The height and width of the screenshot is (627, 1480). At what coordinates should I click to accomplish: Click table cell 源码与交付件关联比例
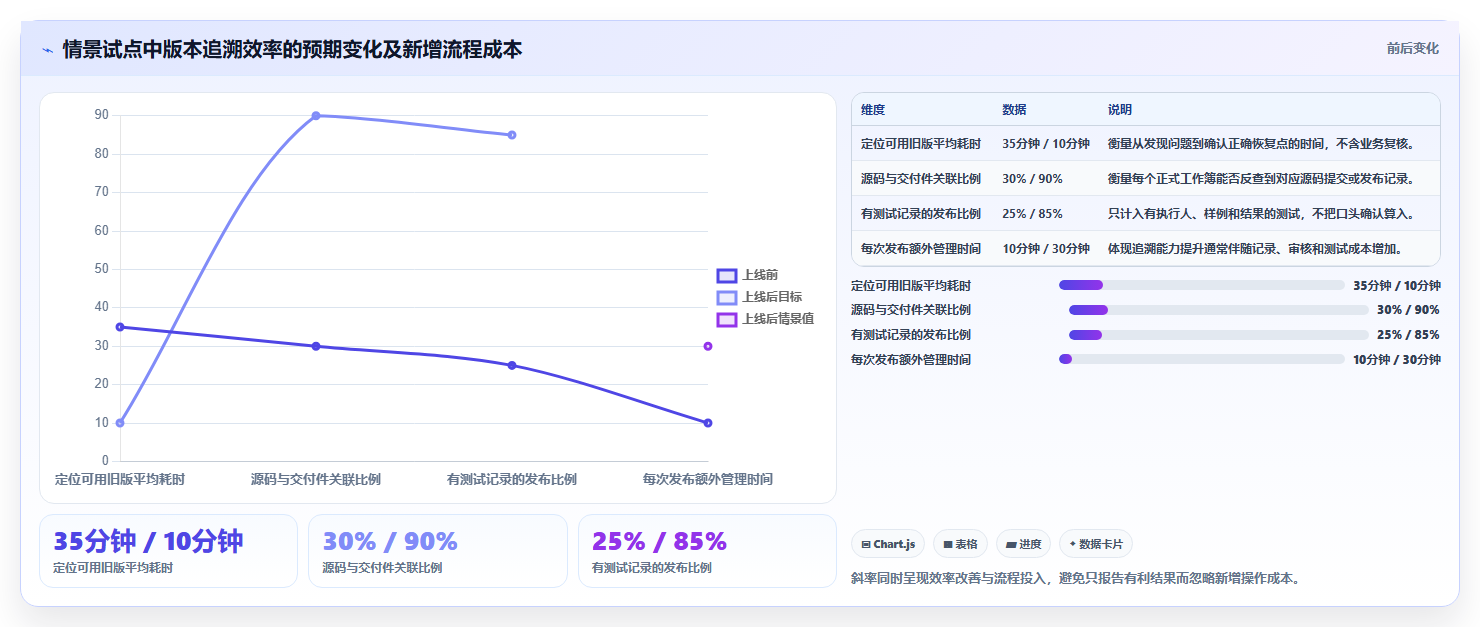pos(921,179)
